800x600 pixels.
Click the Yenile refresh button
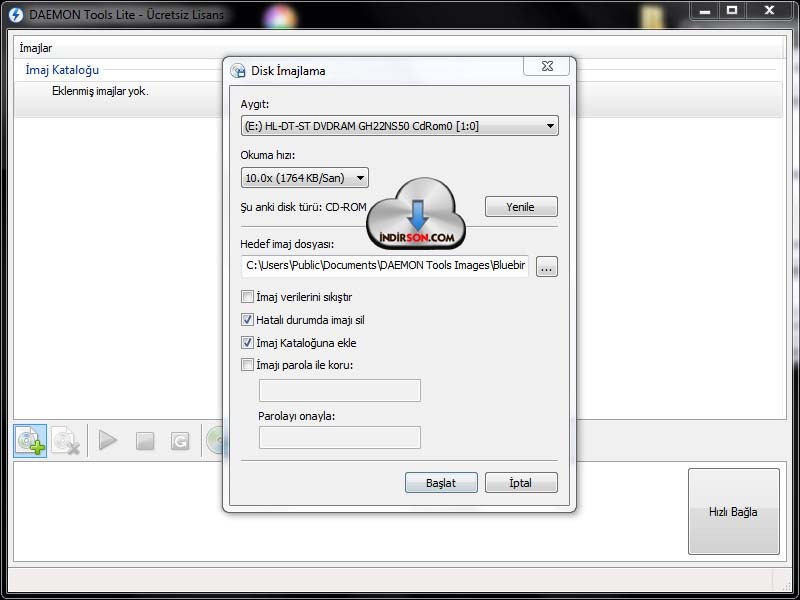521,207
